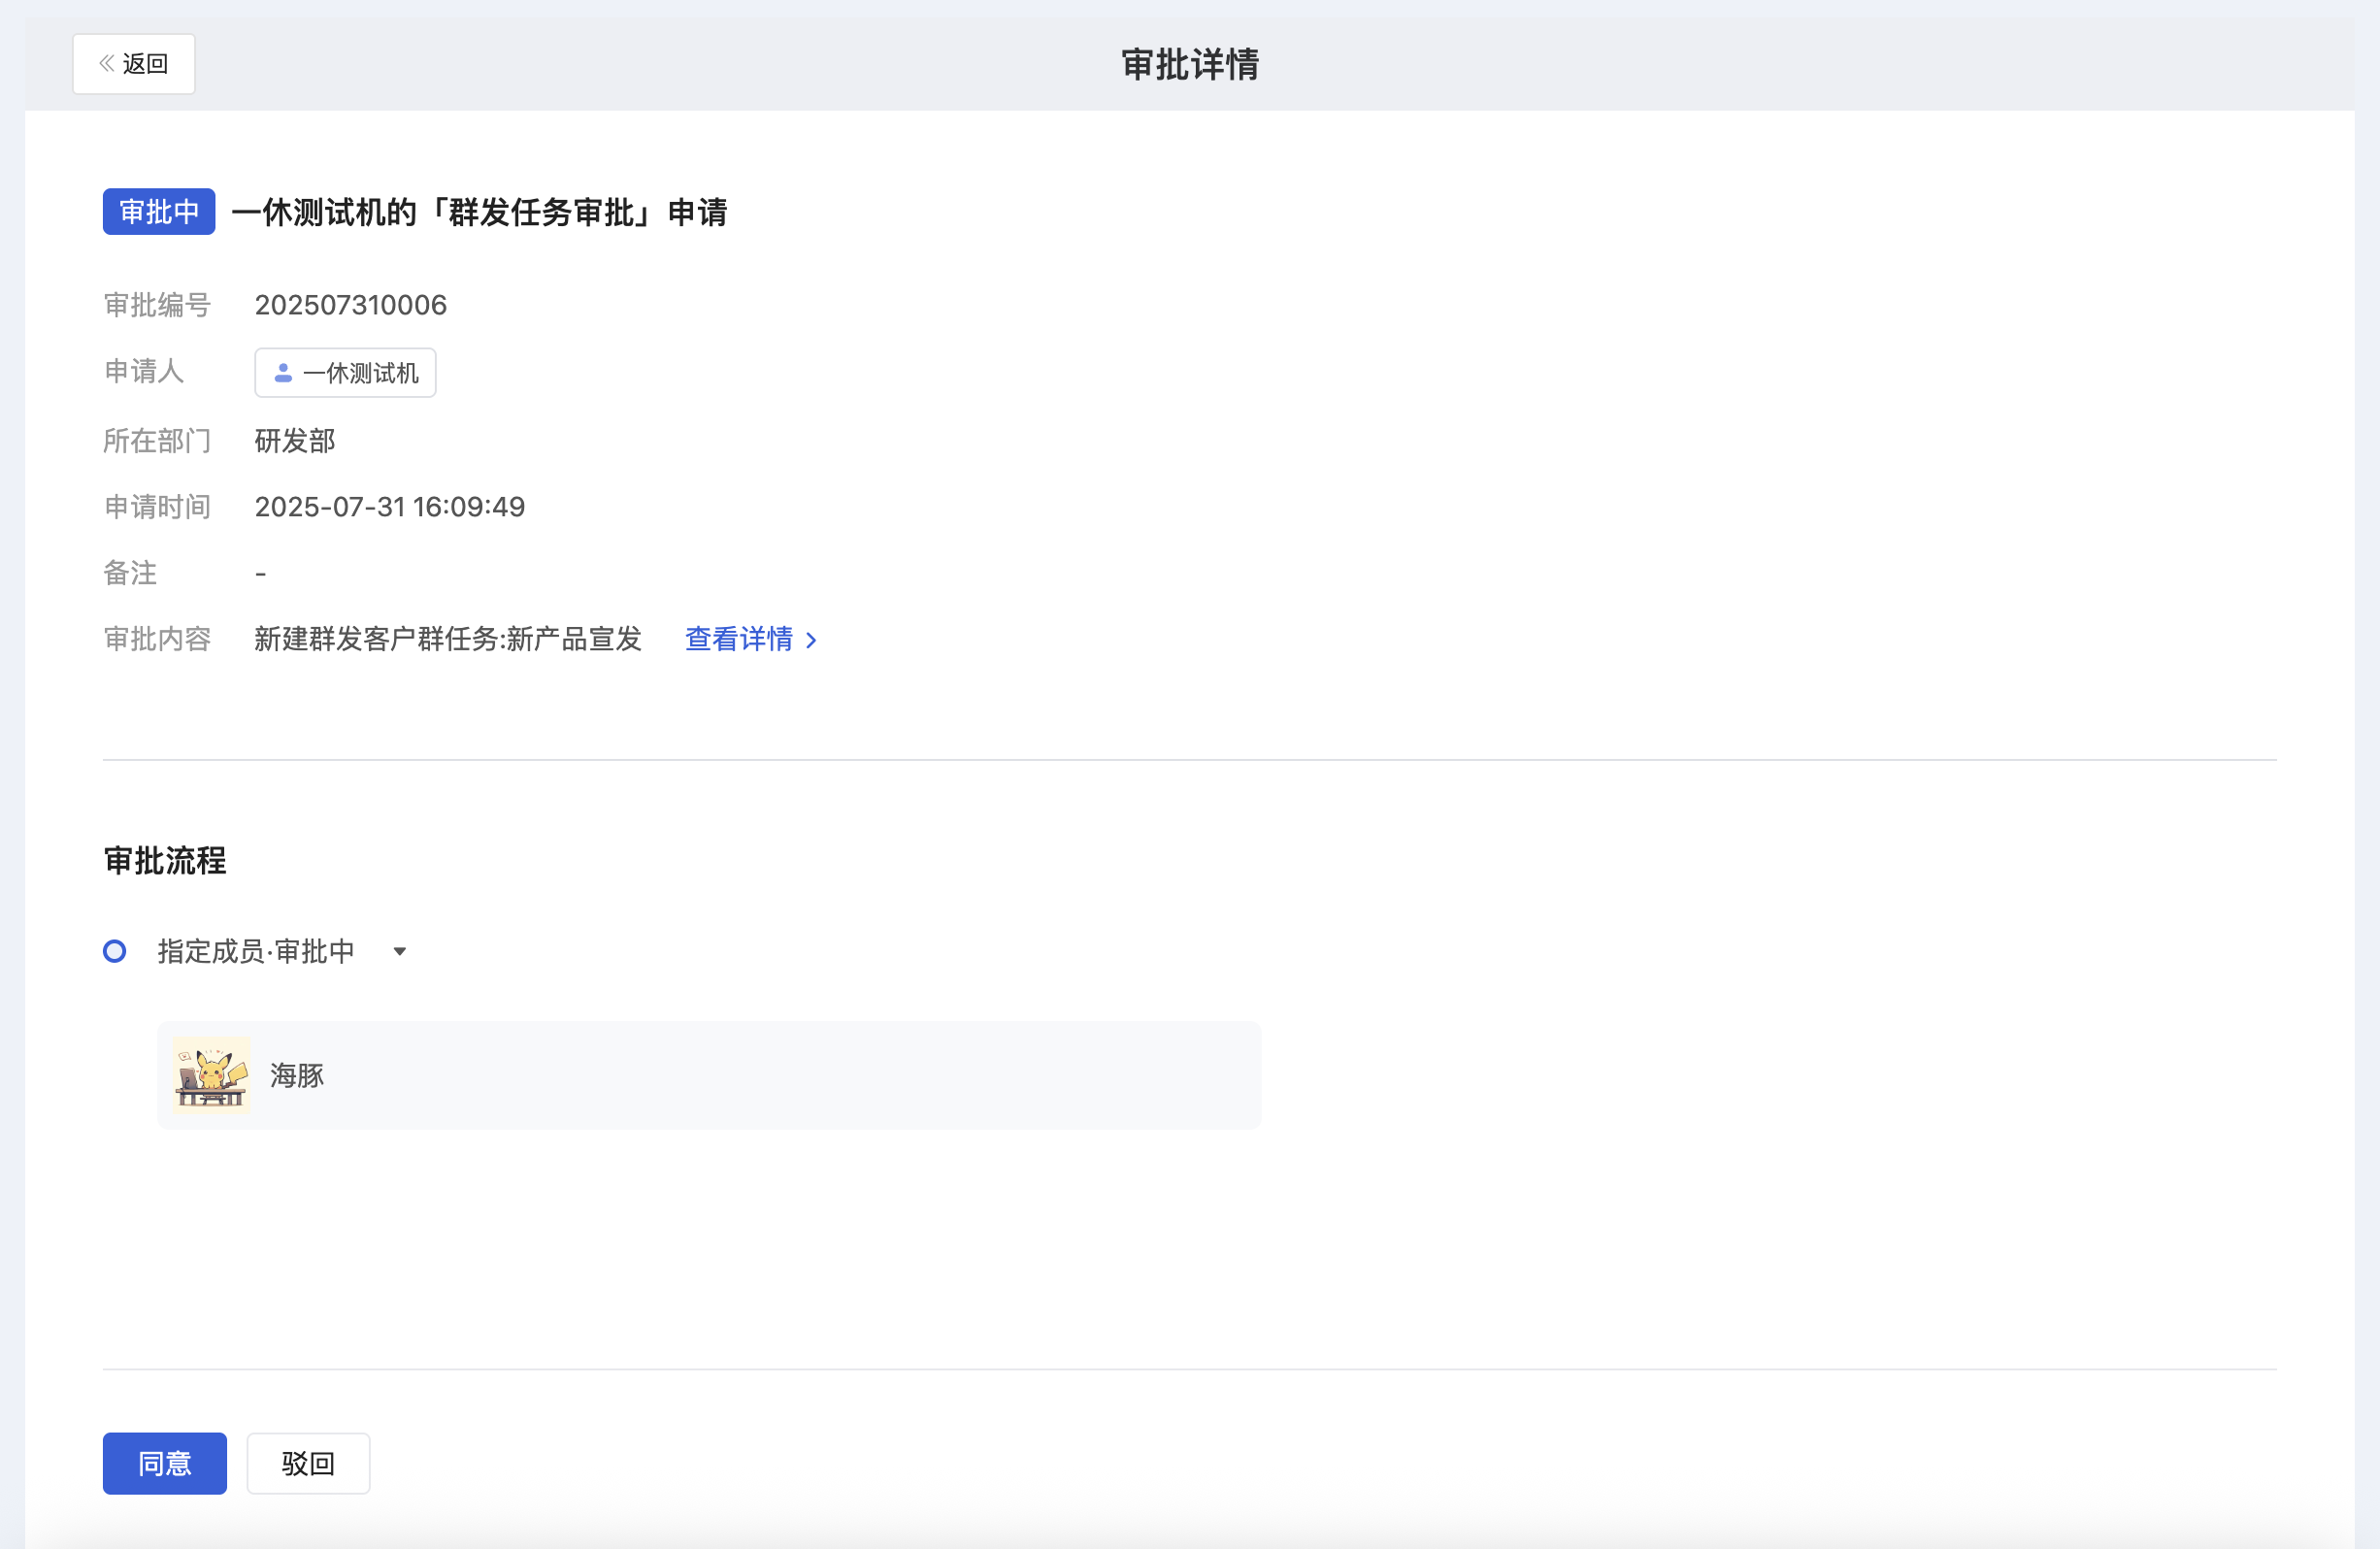Click department value 研发部
This screenshot has height=1549, width=2380.
pos(295,441)
